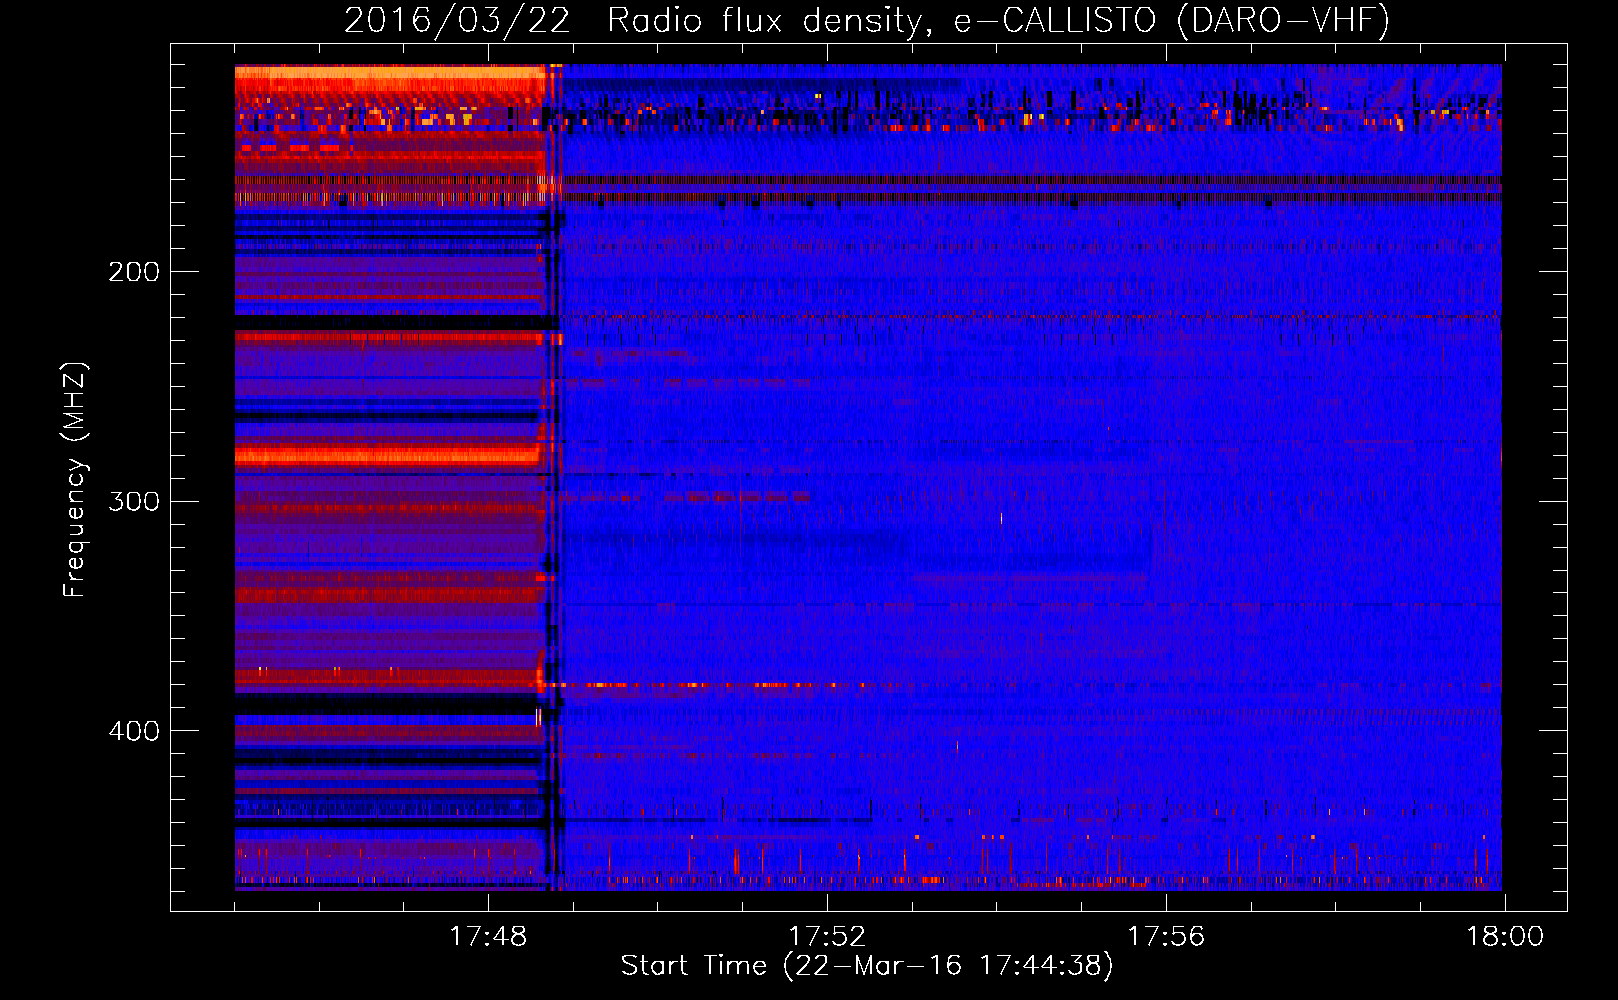Select the 300 frequency tick label
This screenshot has width=1618, height=1000.
134,501
